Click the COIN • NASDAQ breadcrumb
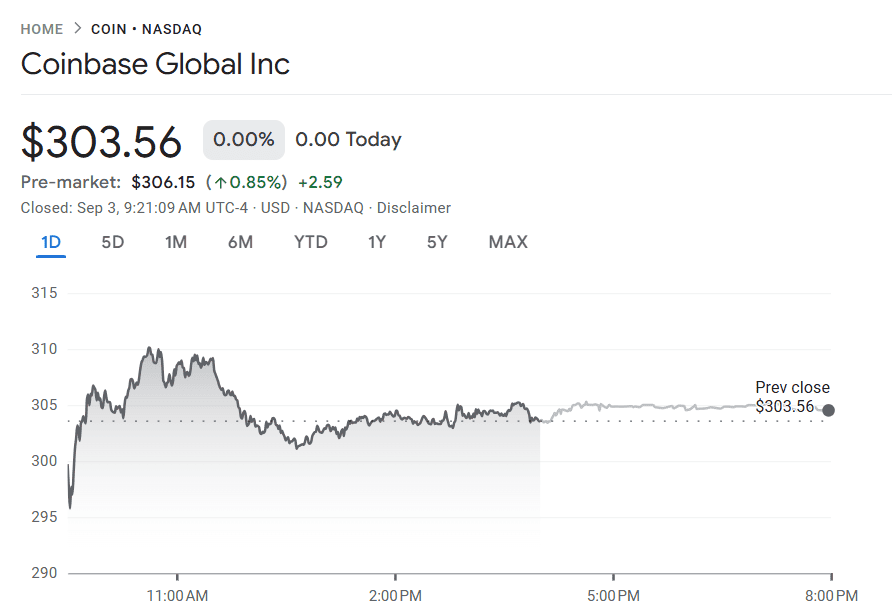892x615 pixels. pyautogui.click(x=146, y=29)
